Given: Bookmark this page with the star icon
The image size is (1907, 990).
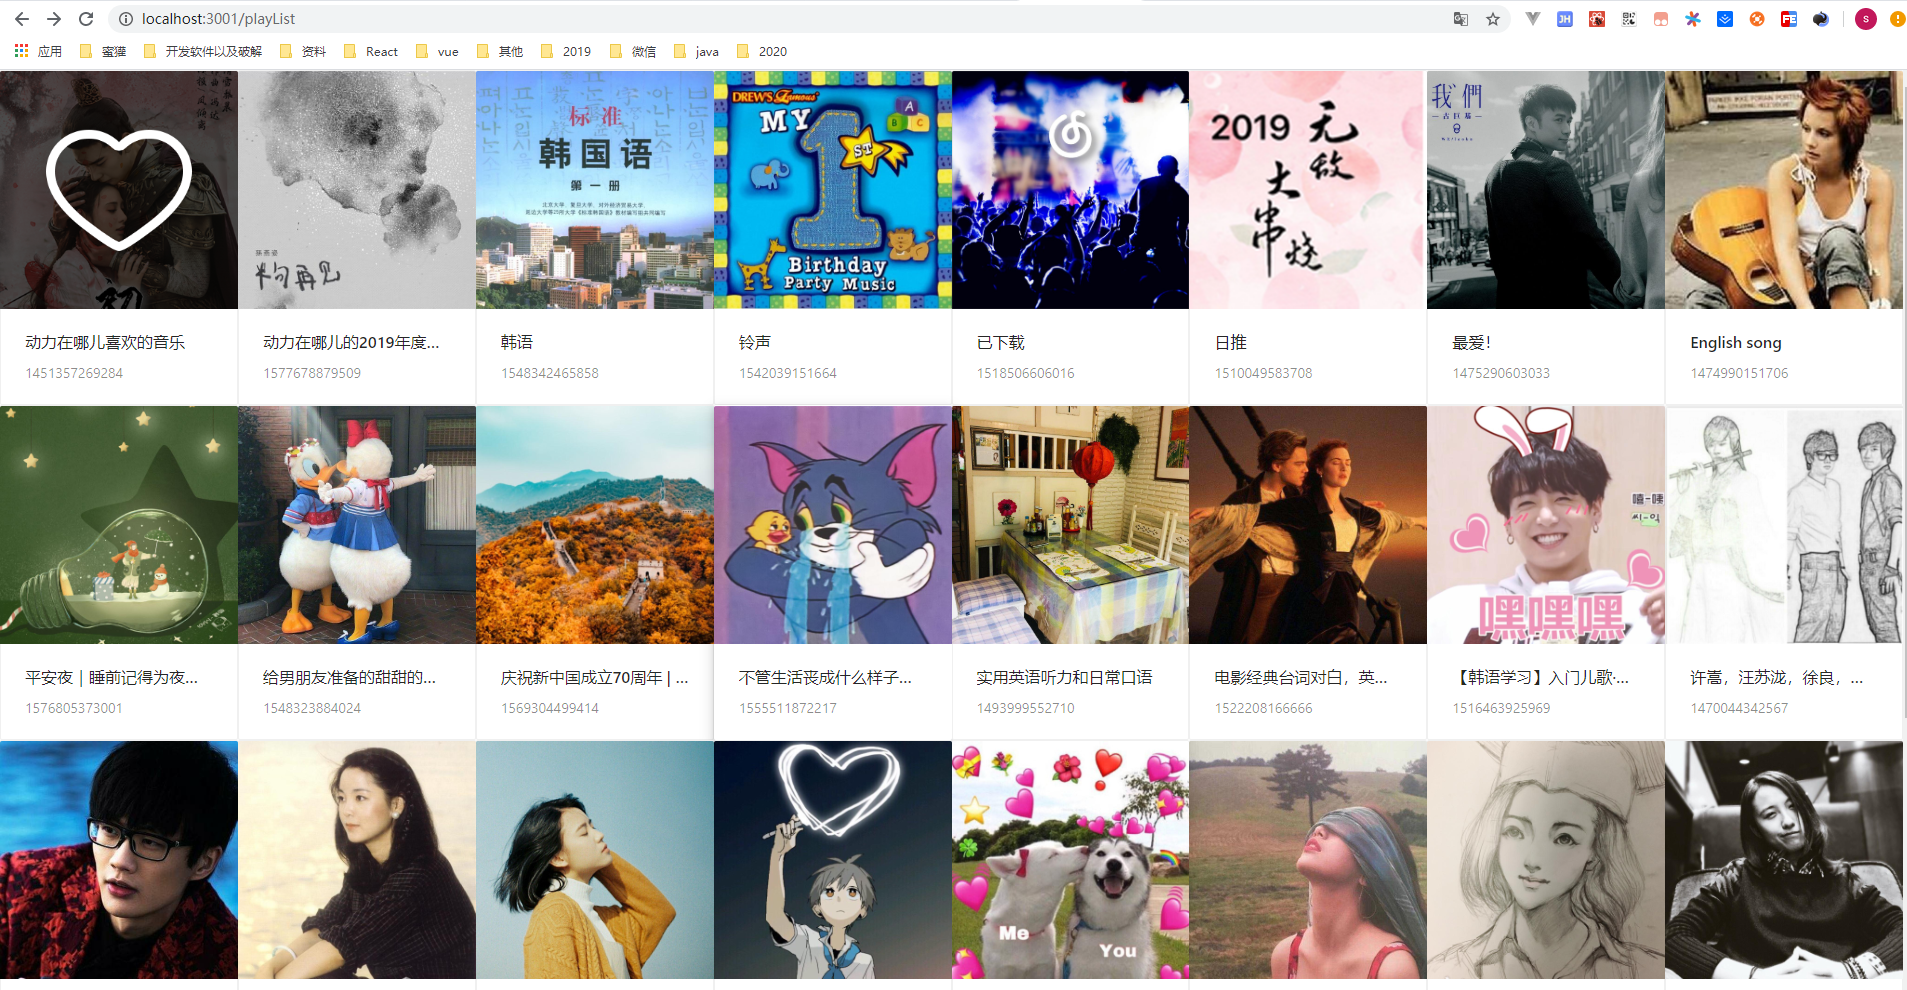Looking at the screenshot, I should pyautogui.click(x=1493, y=19).
